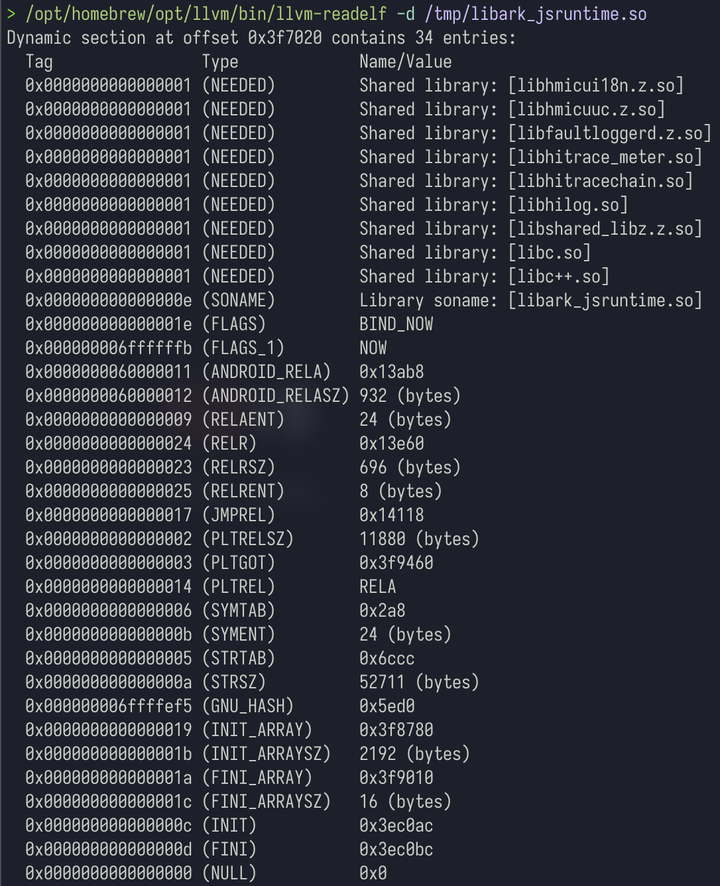Click the BIND_NOW flags value
This screenshot has width=720, height=886.
(x=396, y=324)
